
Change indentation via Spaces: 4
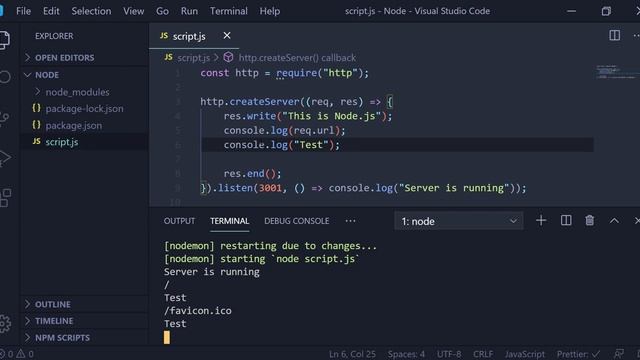[406, 354]
